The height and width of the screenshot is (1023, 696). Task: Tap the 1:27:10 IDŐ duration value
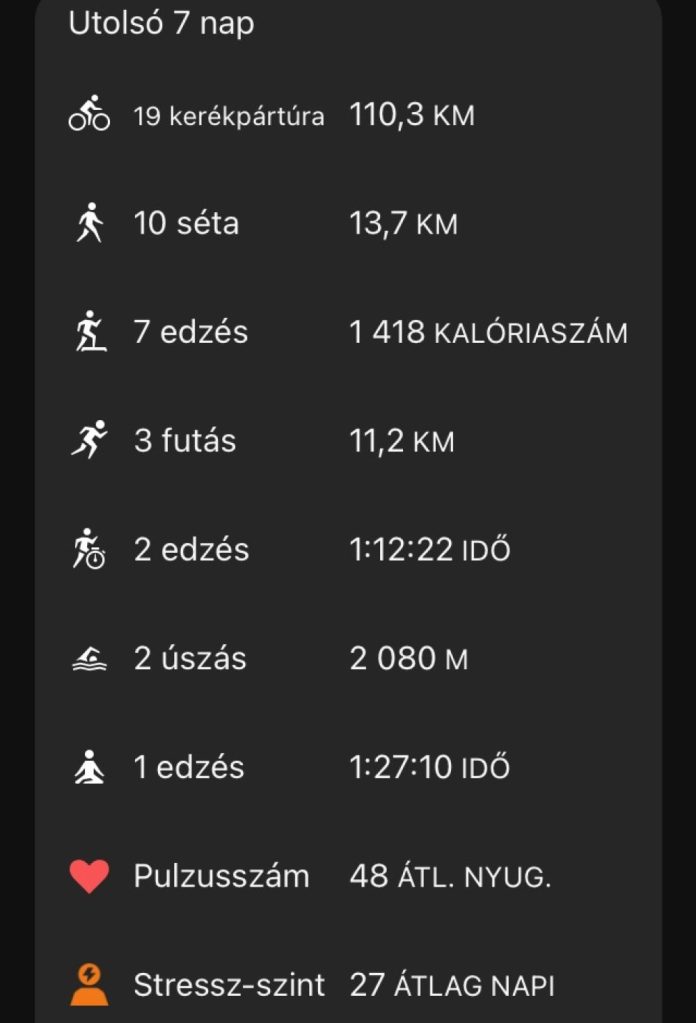tap(429, 768)
